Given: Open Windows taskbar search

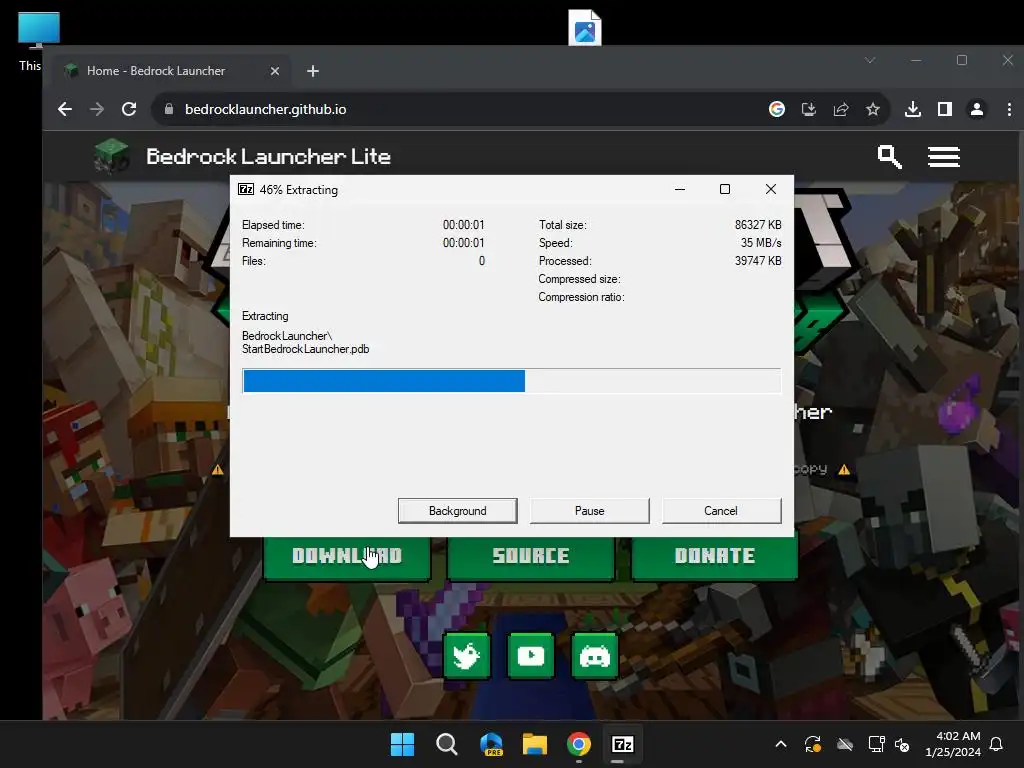Looking at the screenshot, I should click(x=447, y=744).
